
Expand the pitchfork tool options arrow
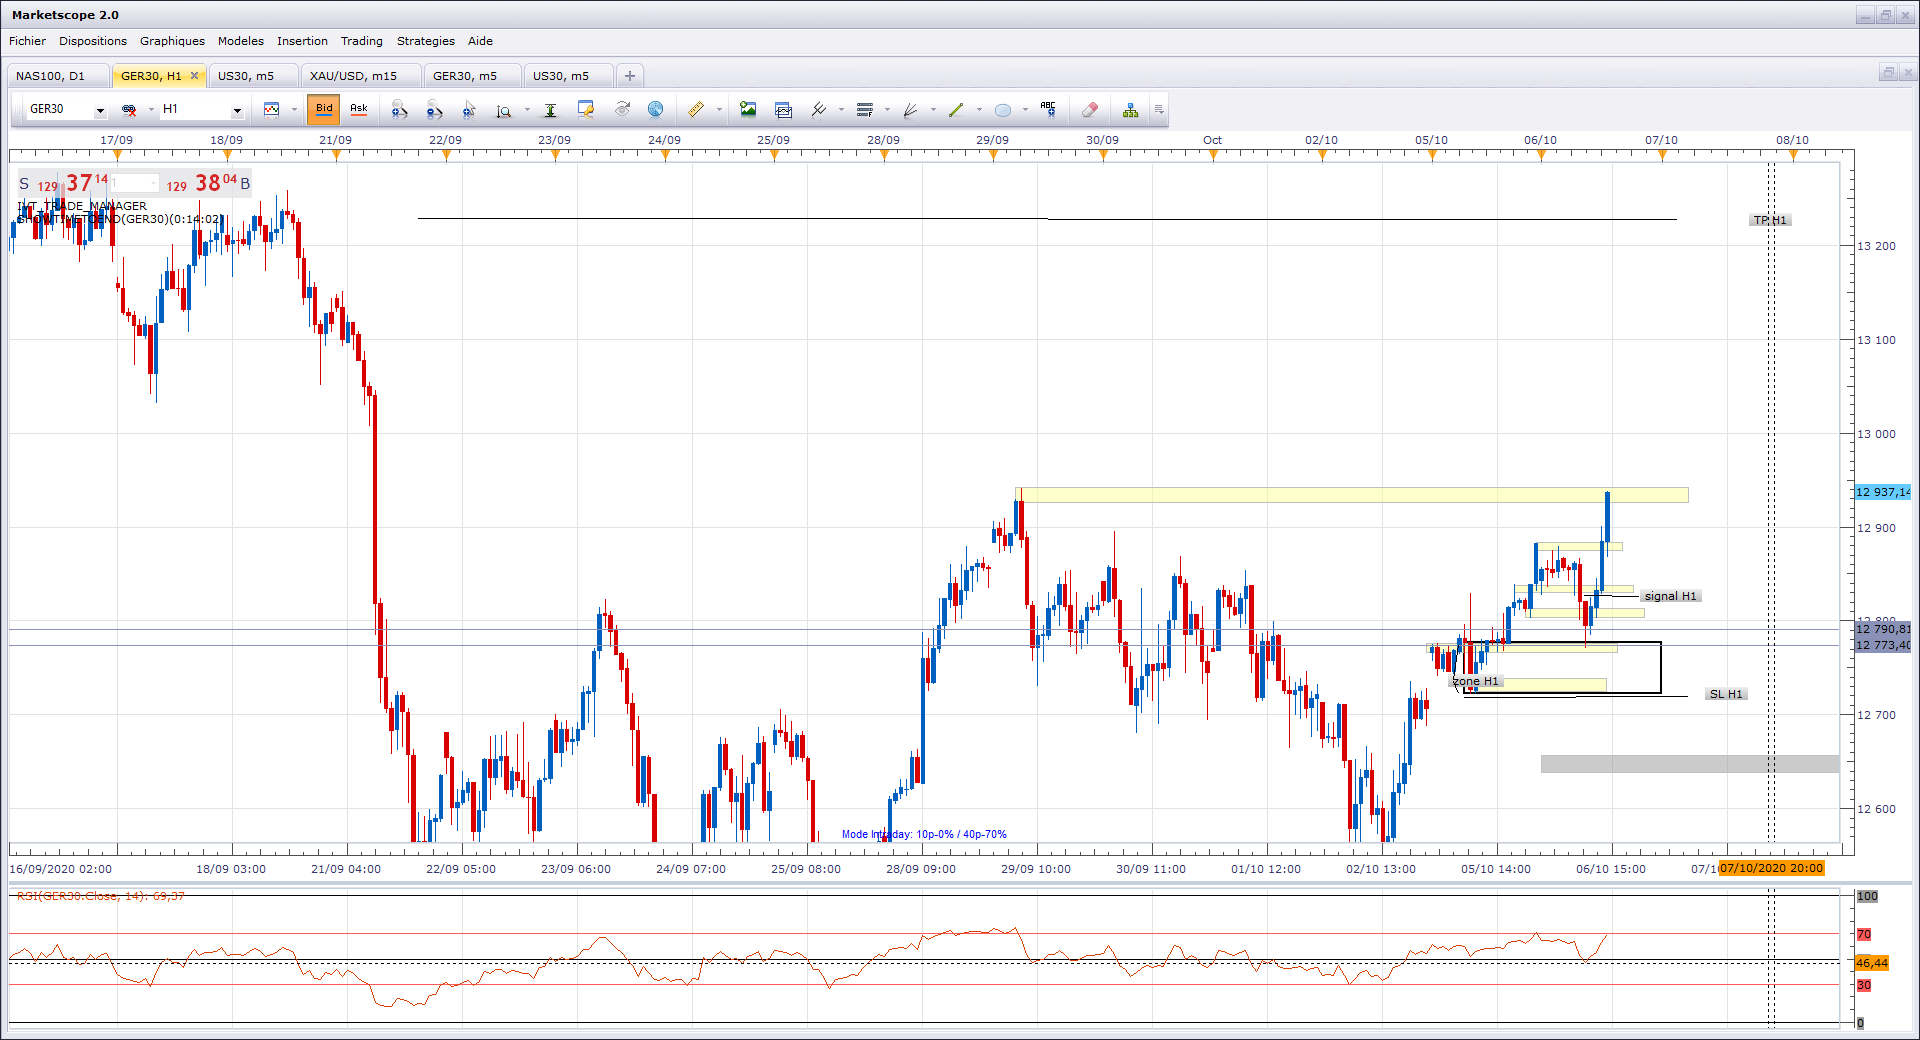point(841,110)
